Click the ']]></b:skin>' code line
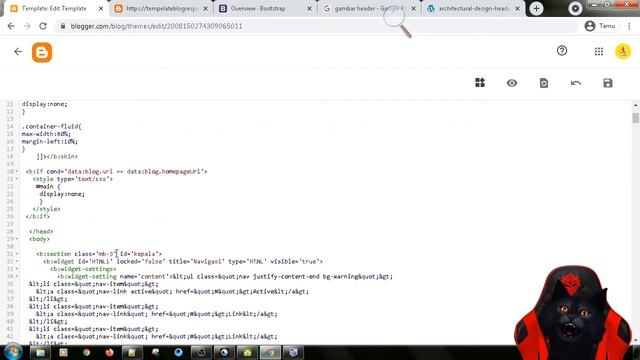This screenshot has width=640, height=360. 57,157
